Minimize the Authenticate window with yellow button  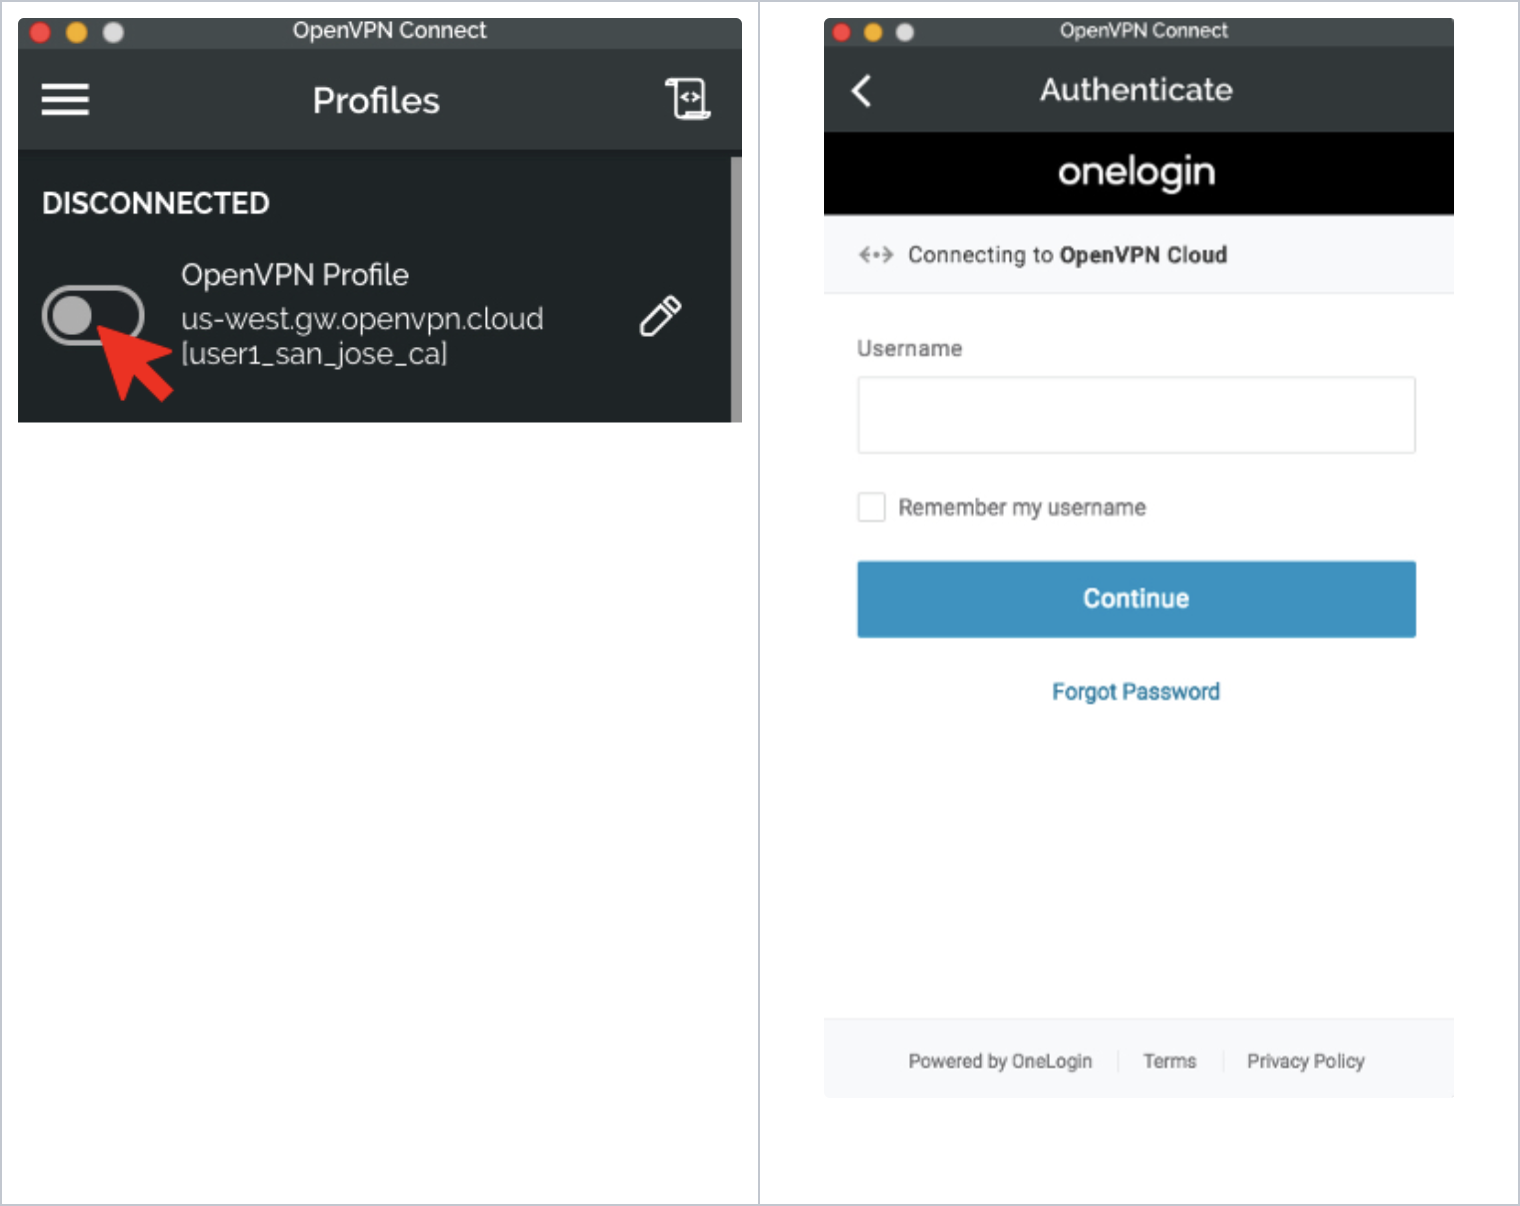[x=873, y=32]
